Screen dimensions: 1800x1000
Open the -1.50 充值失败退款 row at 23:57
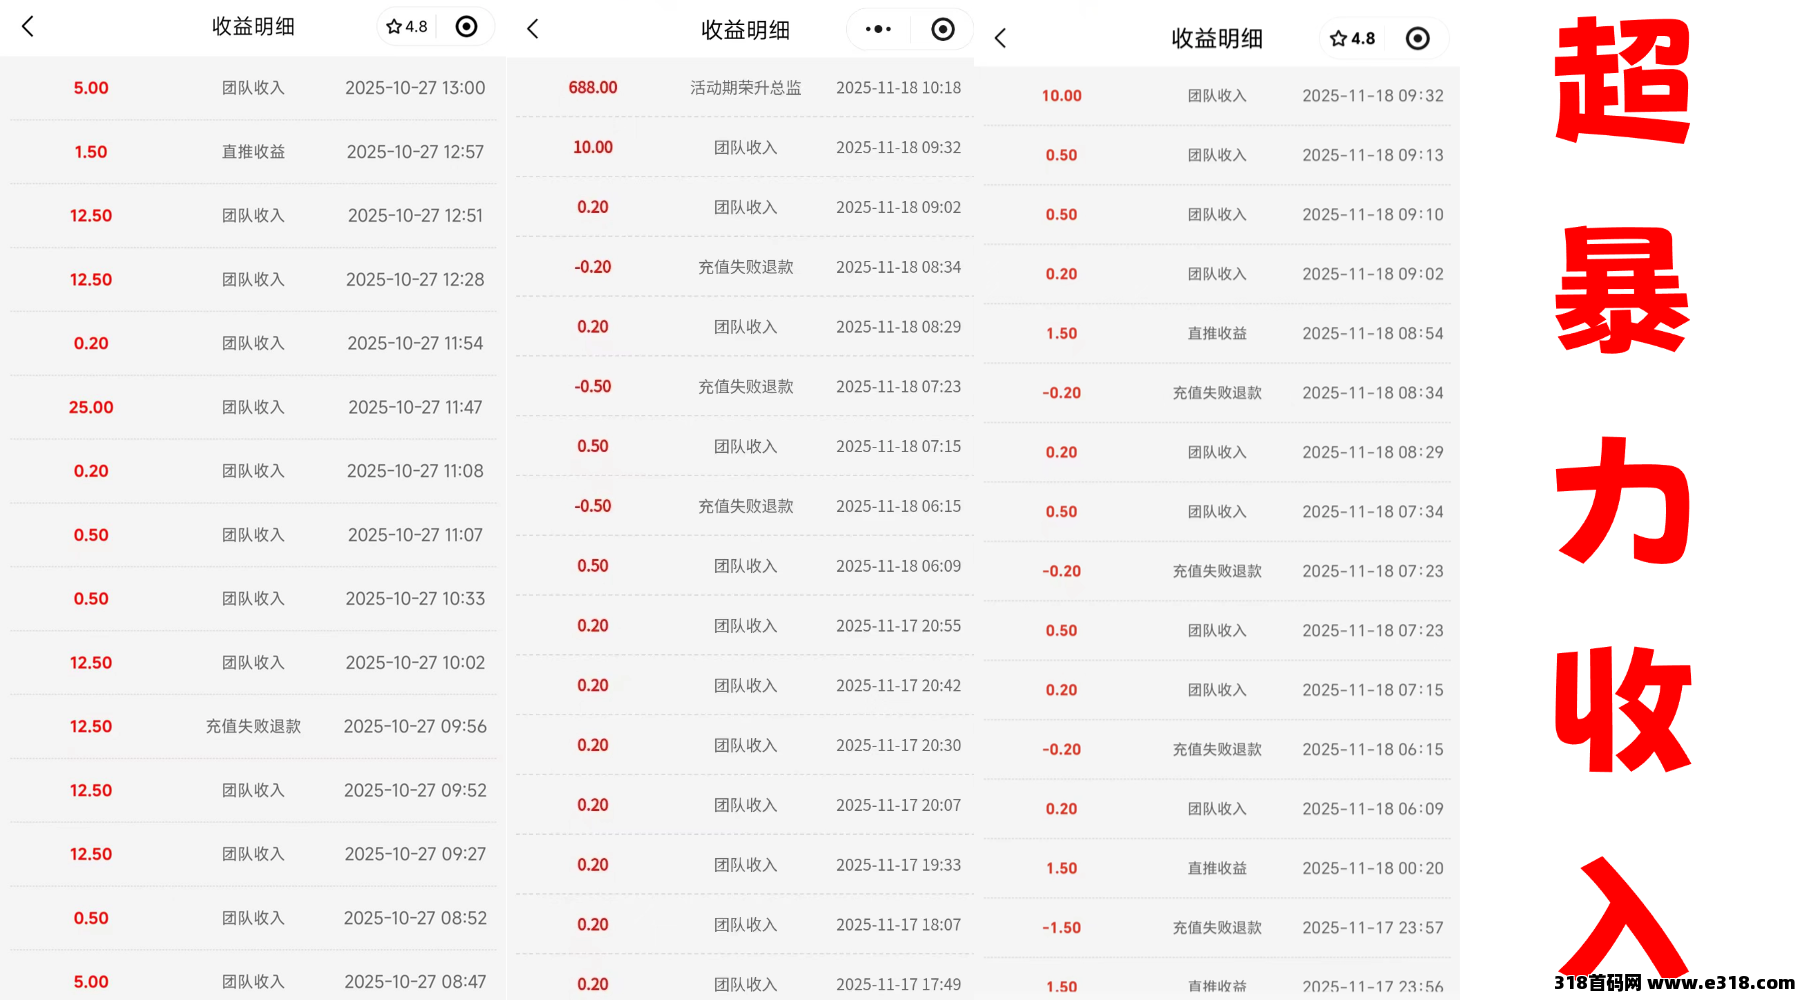pos(1217,928)
